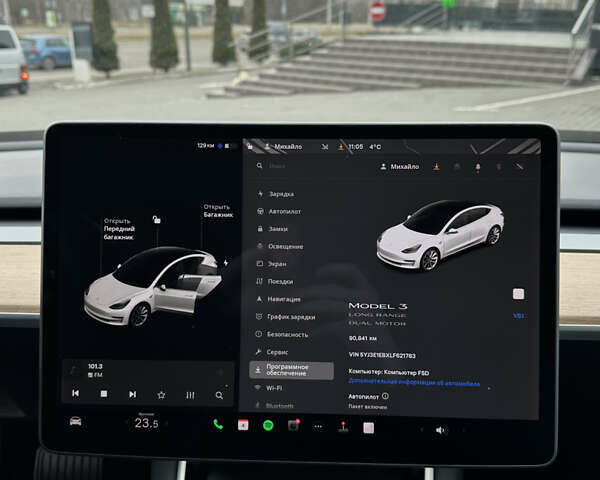Open vehicle controls with the car icon

tap(75, 421)
